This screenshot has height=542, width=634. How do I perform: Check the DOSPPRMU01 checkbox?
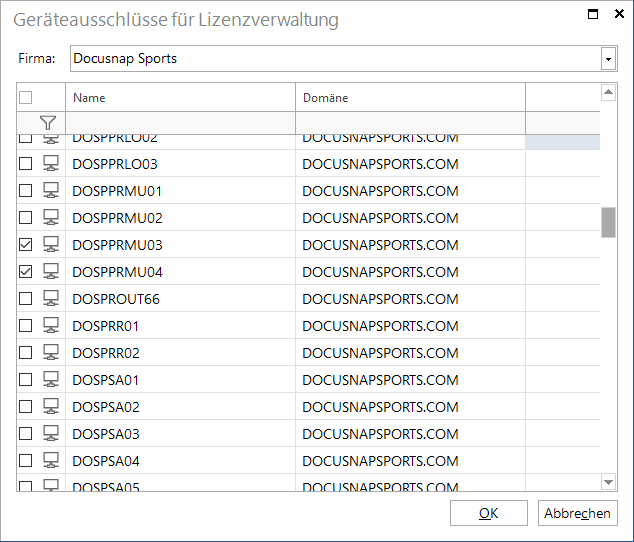pyautogui.click(x=25, y=191)
